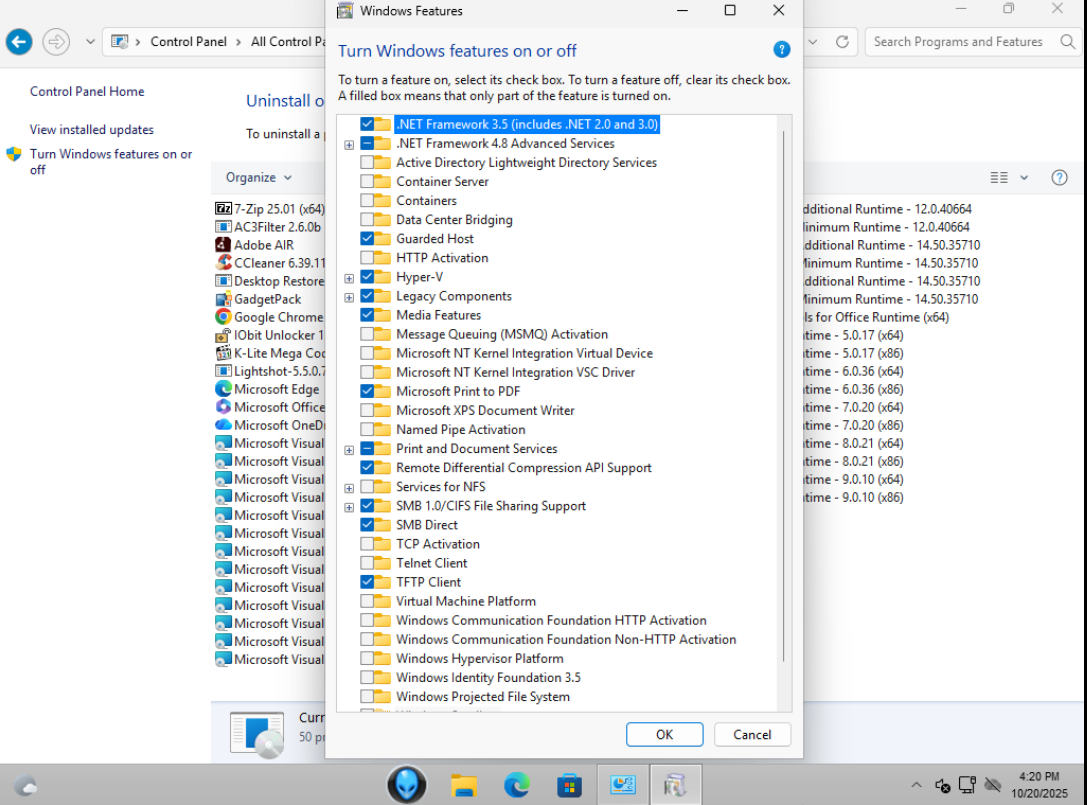
Task: Open File Explorer from the taskbar
Action: click(x=464, y=785)
